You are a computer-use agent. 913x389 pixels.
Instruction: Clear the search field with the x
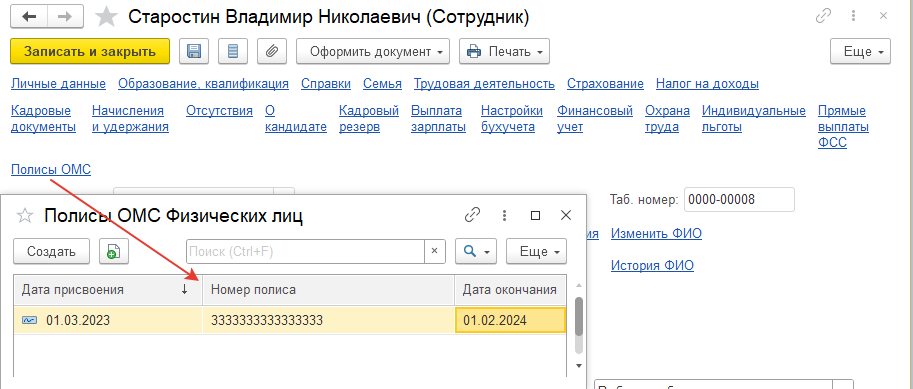tap(434, 252)
